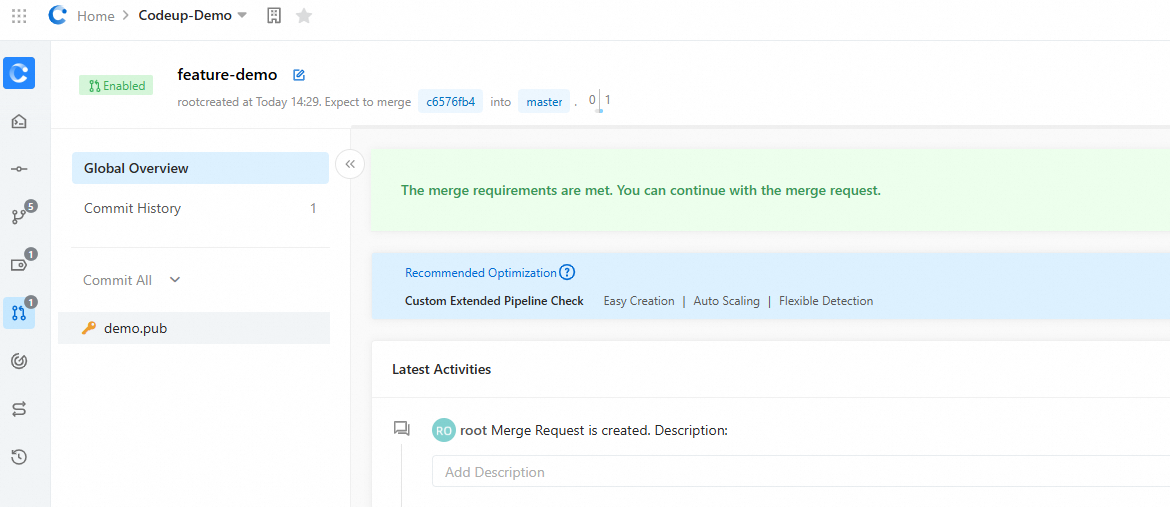The width and height of the screenshot is (1170, 507).
Task: Open the c6576fb4 source commit link
Action: pos(450,101)
